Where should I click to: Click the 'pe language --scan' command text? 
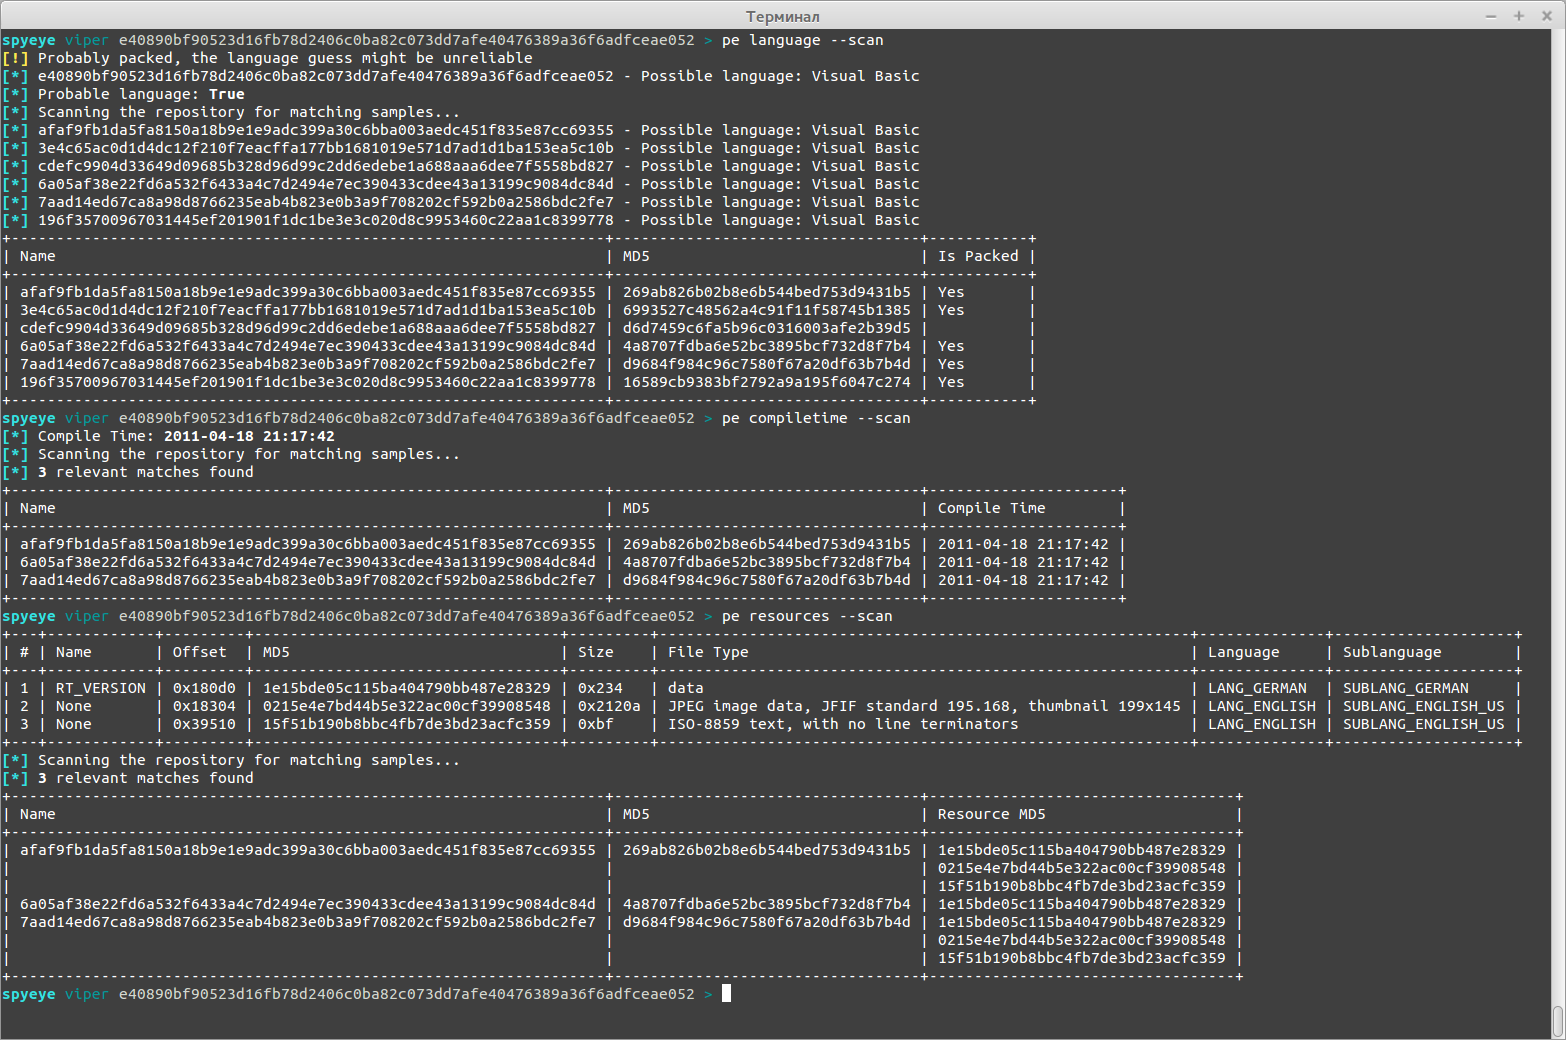click(x=803, y=40)
